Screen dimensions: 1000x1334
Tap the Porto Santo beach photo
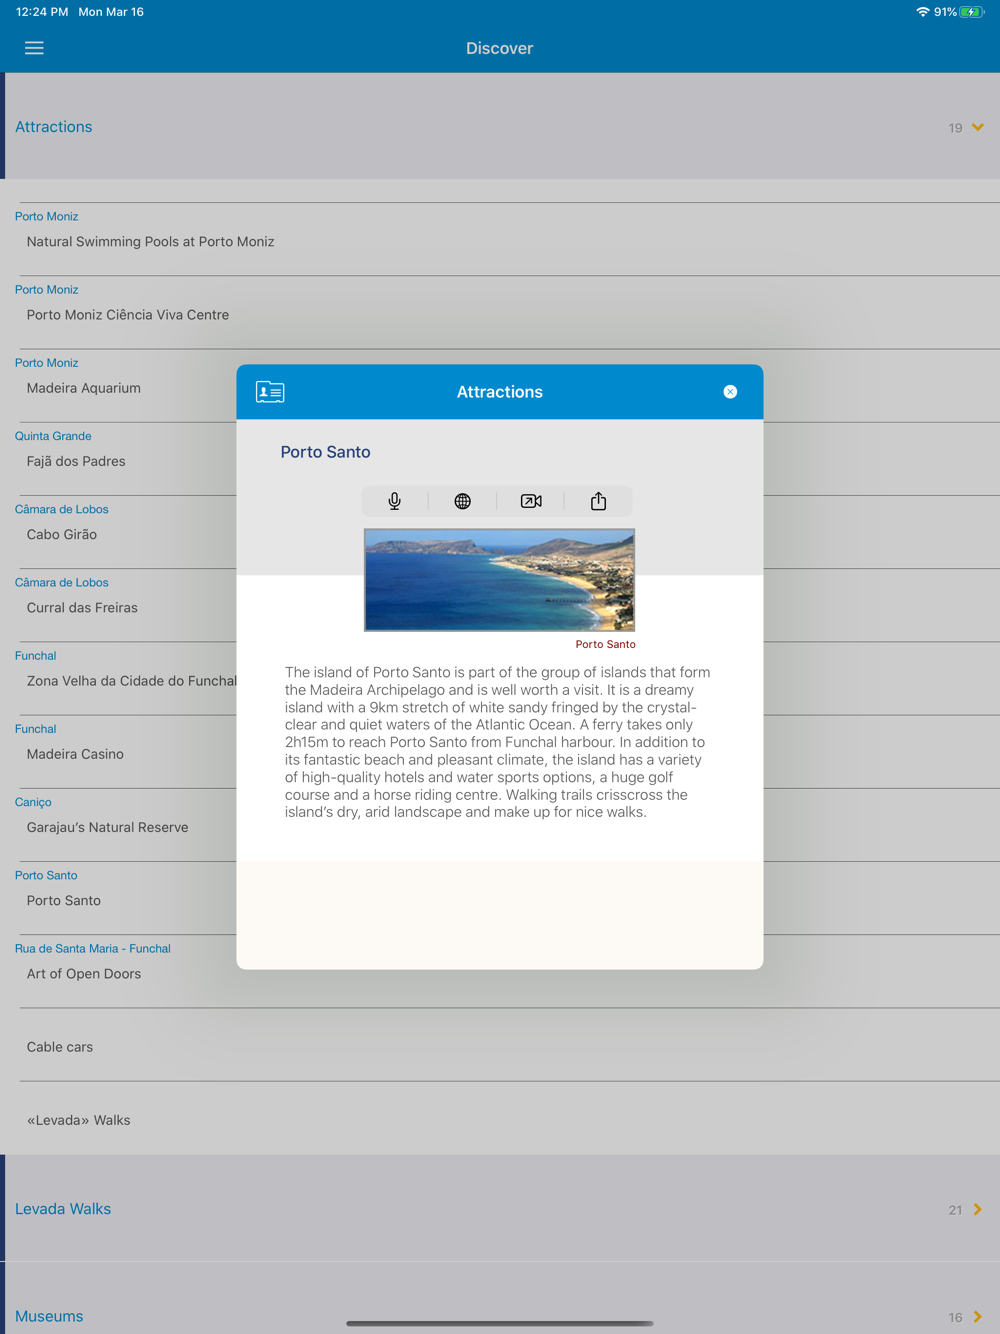(499, 580)
